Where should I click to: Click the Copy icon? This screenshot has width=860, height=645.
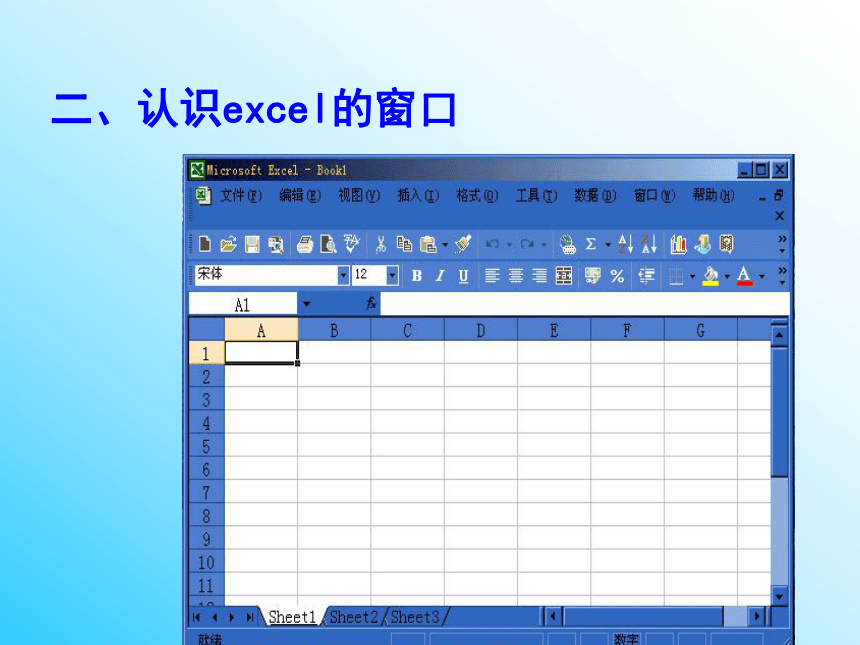[404, 244]
